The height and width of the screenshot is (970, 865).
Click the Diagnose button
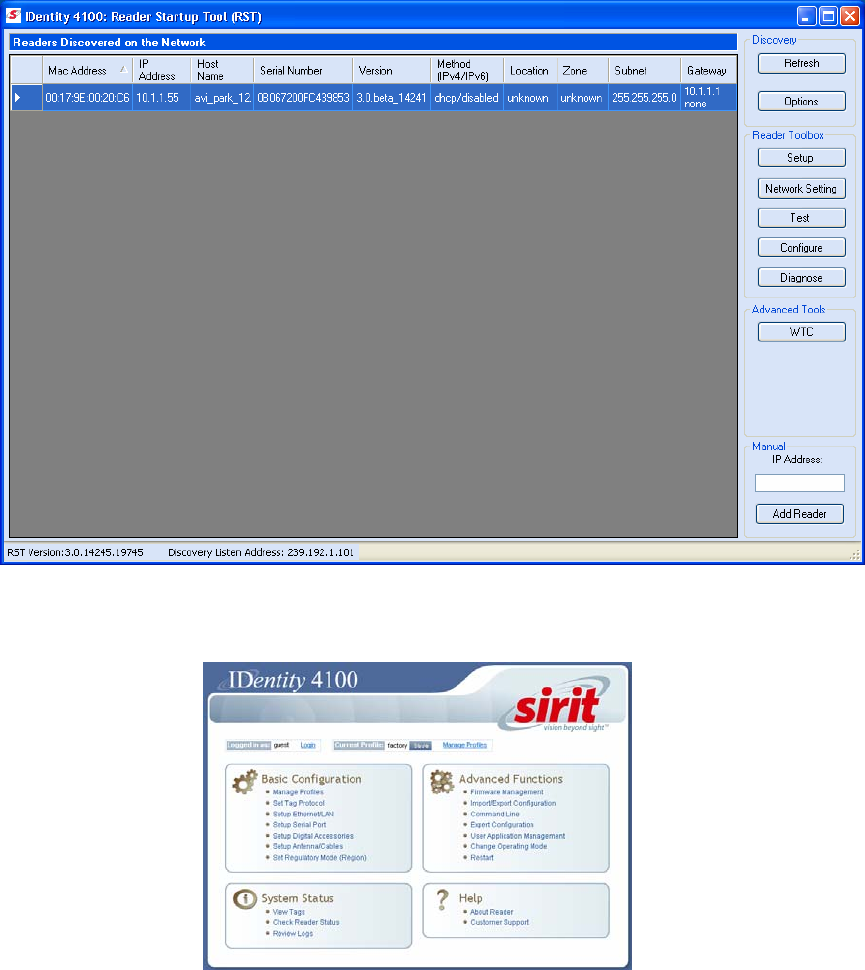point(801,278)
